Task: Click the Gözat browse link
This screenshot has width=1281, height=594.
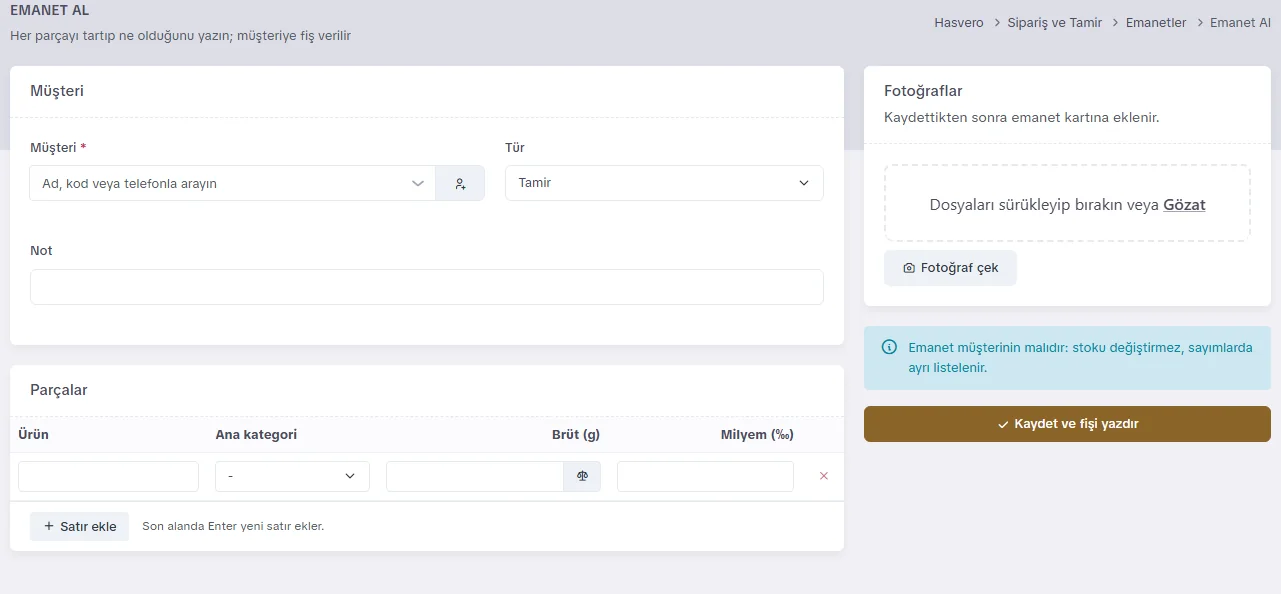Action: [x=1184, y=205]
